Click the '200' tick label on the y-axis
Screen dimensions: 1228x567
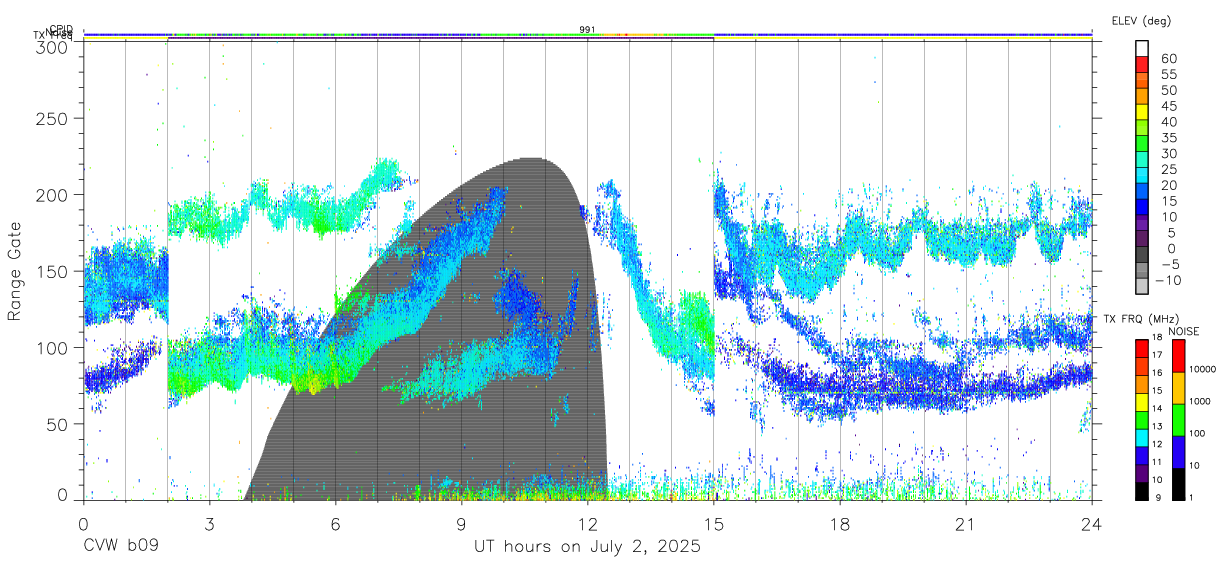[x=52, y=194]
